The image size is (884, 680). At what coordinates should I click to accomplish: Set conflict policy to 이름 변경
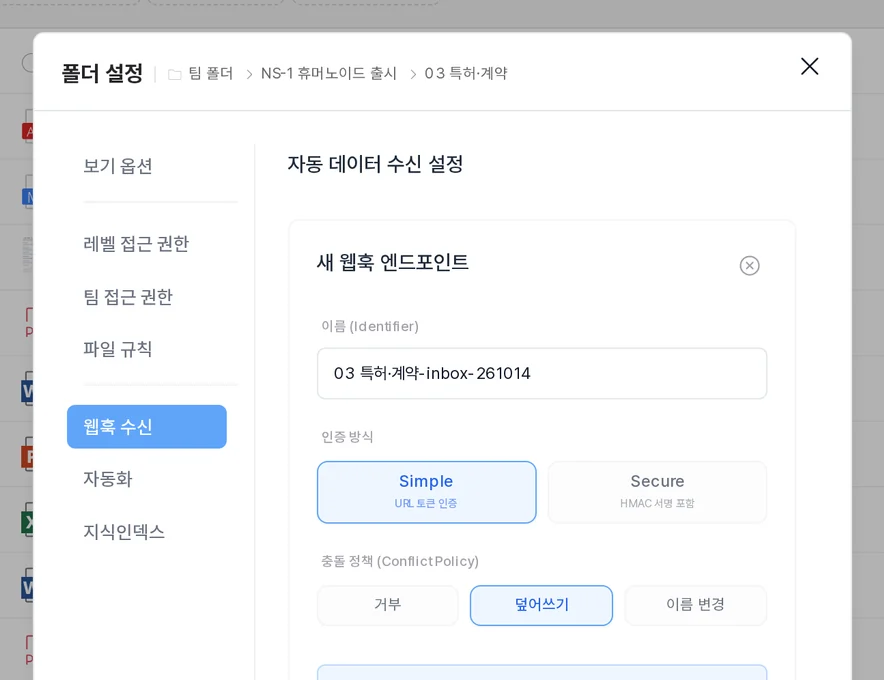[695, 605]
